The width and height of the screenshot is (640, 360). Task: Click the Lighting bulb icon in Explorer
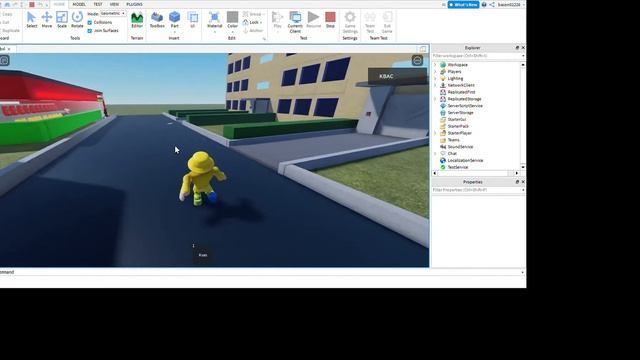click(443, 78)
